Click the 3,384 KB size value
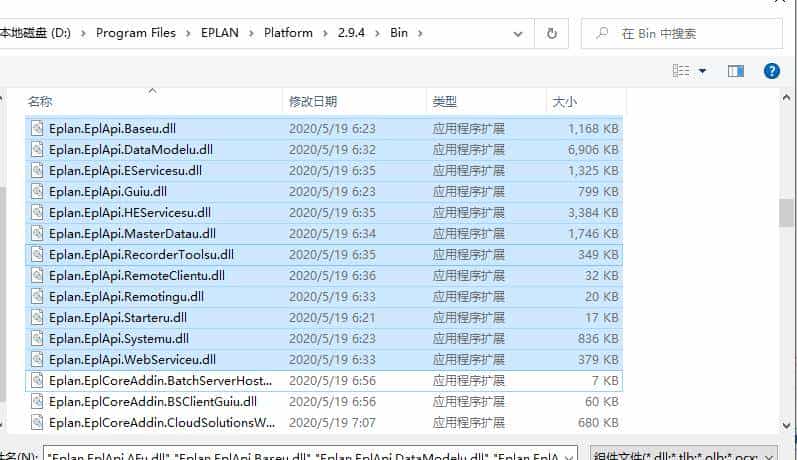The height and width of the screenshot is (460, 797). 593,213
